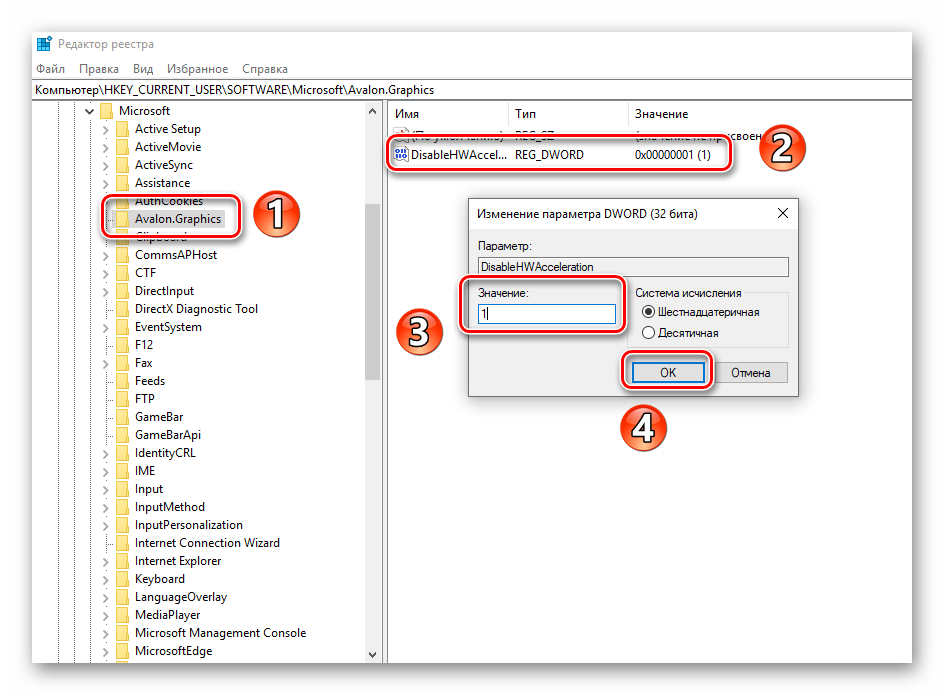944x695 pixels.
Task: Select the Десятичная radio button
Action: (x=648, y=332)
